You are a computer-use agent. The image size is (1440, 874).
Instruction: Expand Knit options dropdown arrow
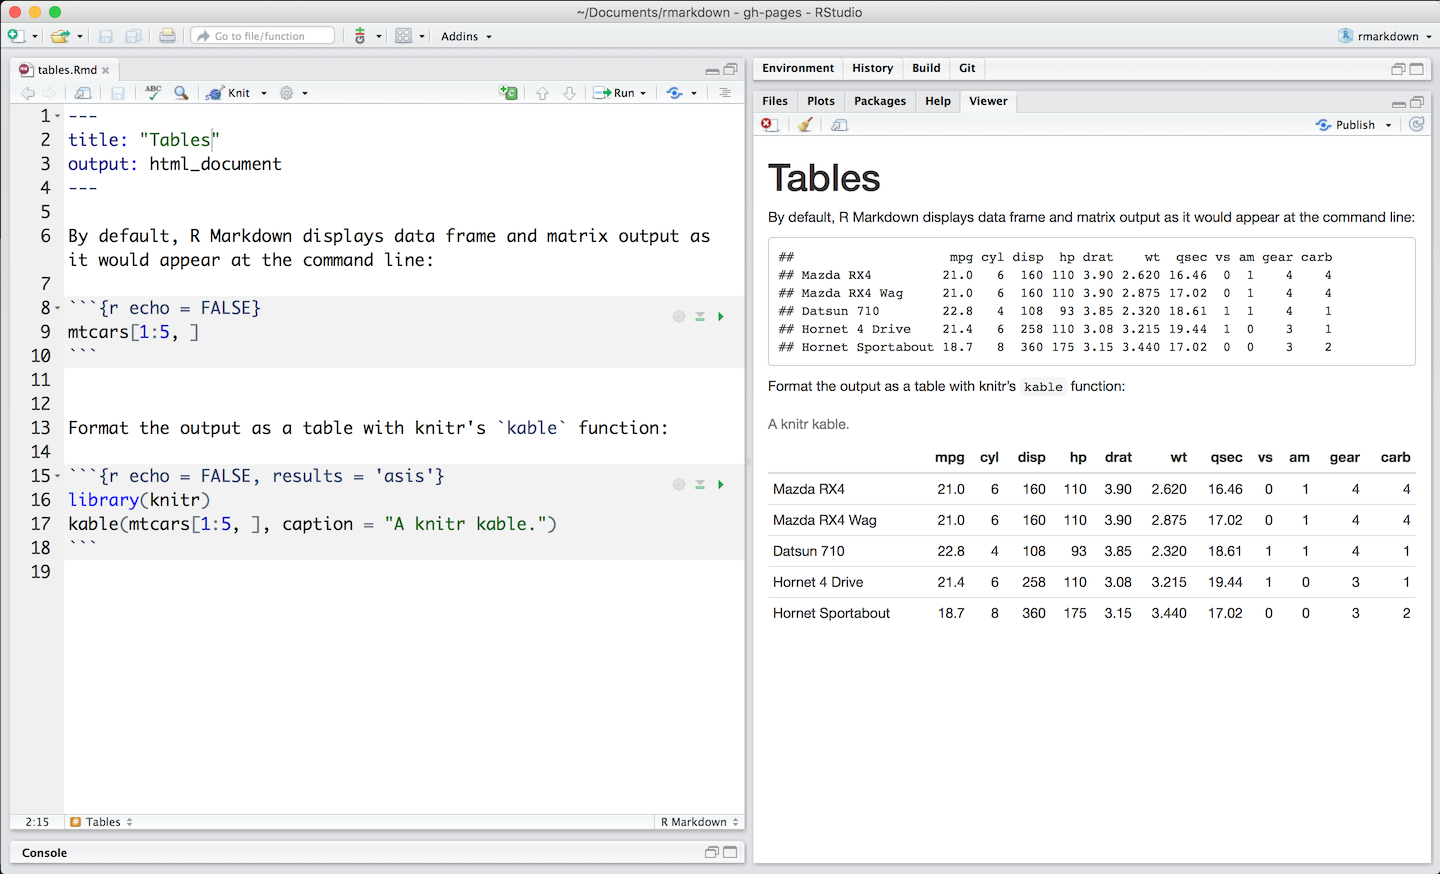tap(264, 94)
